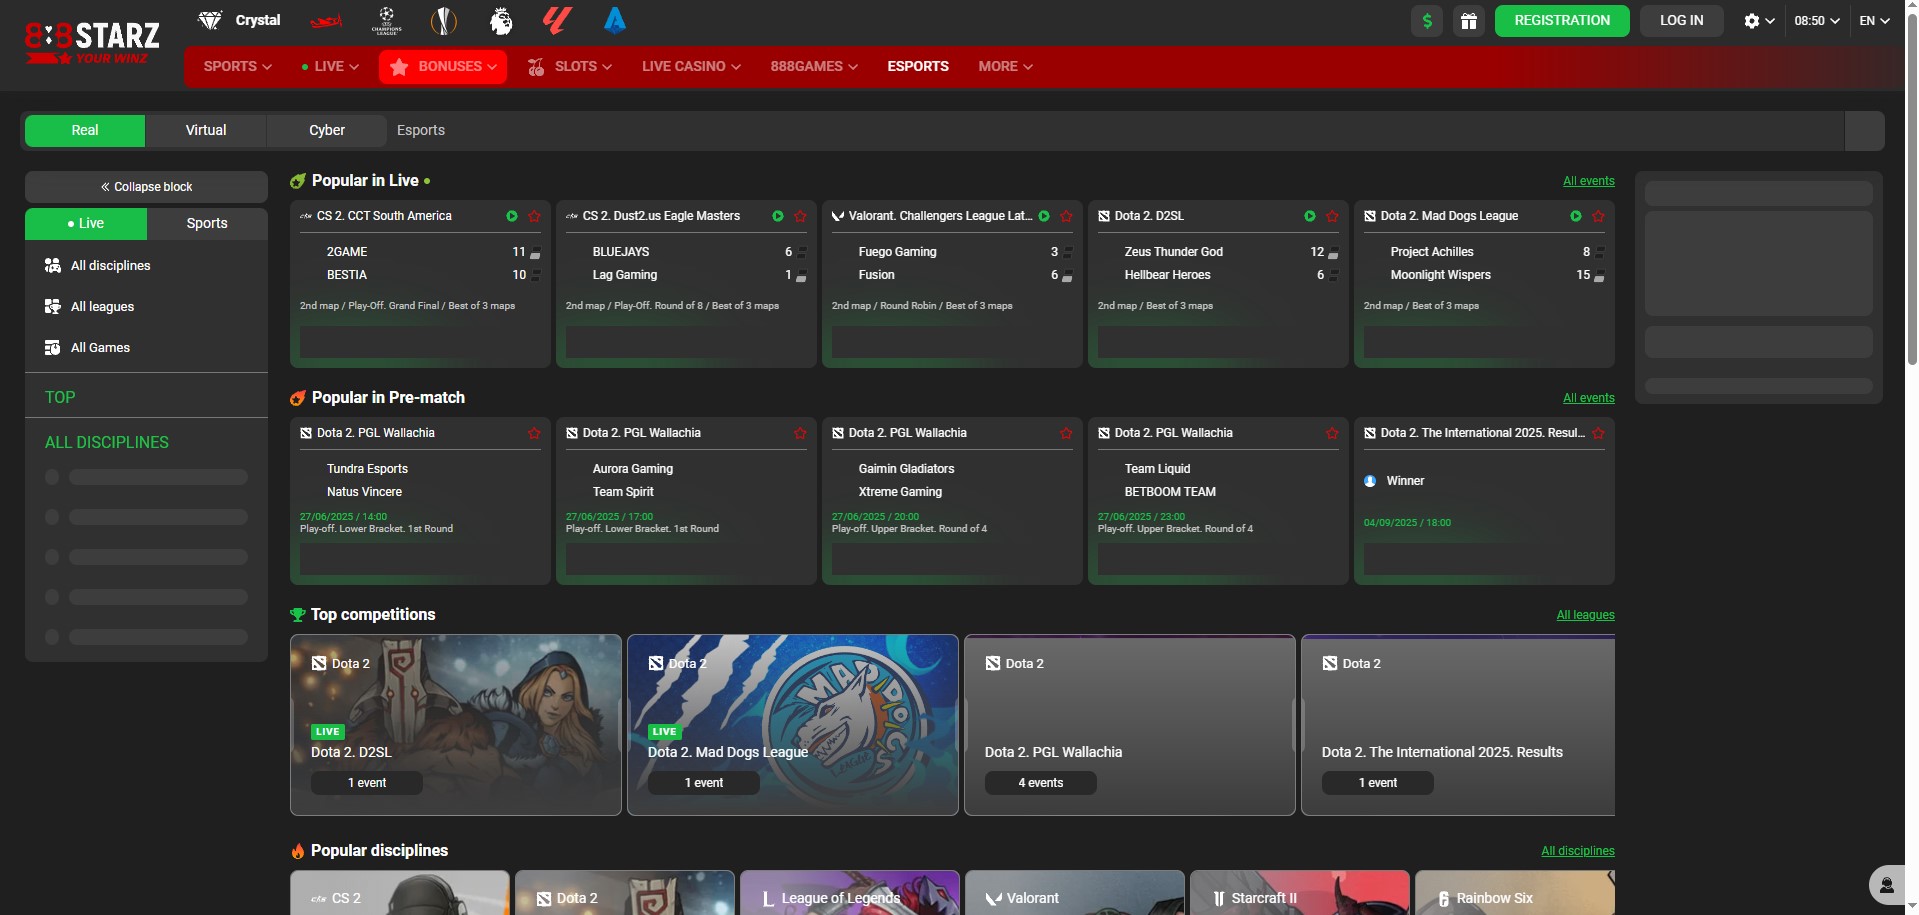Favorite the Dota 2 Mad Dogs League match
Screen dimensions: 1919x915
point(1598,216)
